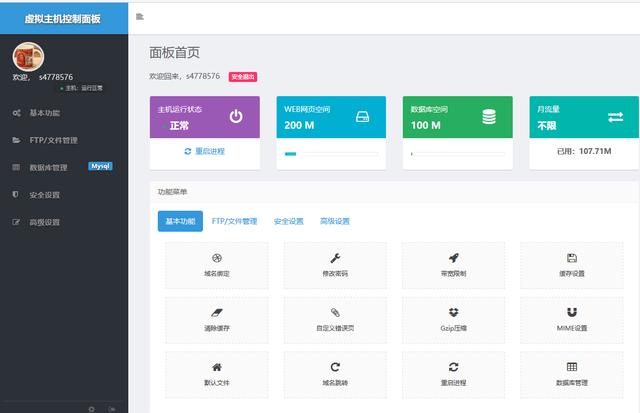Click the 100 M database space value

pos(426,125)
